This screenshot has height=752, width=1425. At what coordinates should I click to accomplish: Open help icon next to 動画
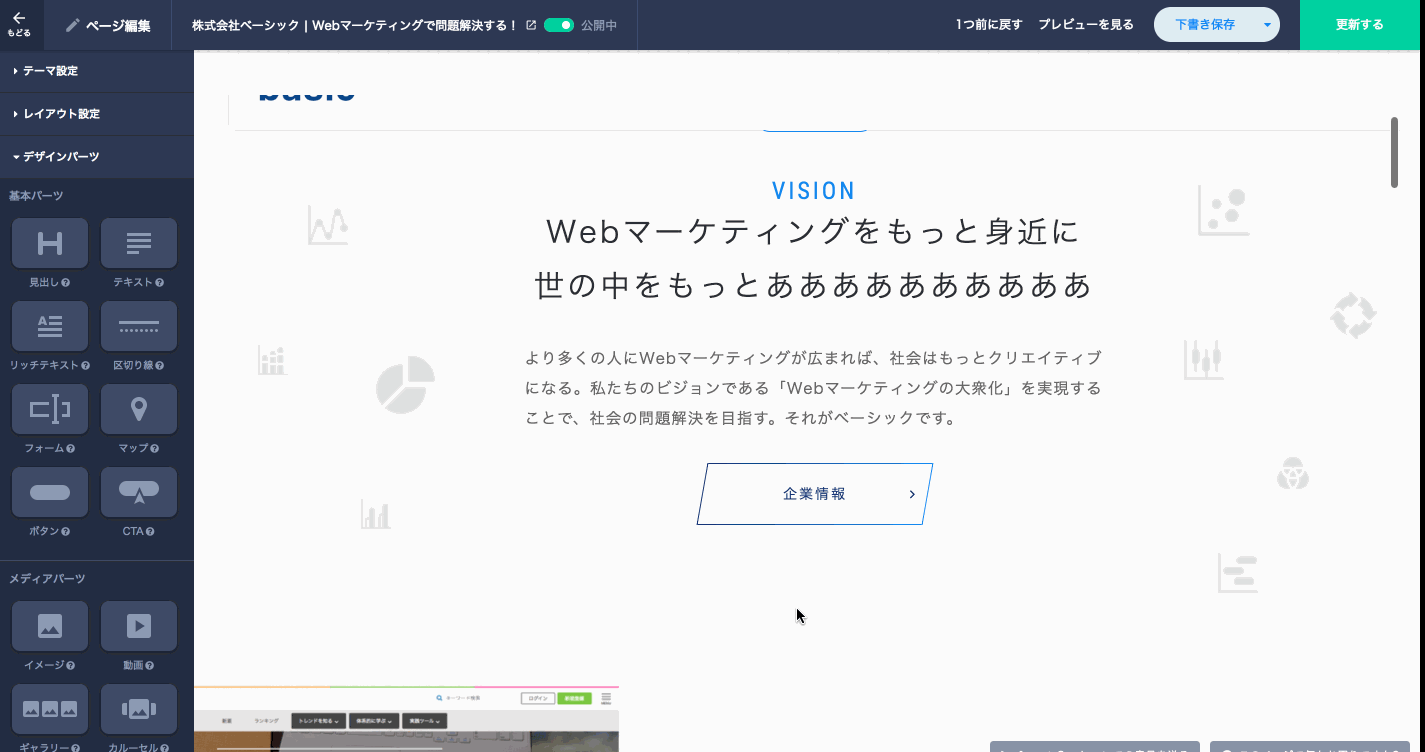coord(149,666)
